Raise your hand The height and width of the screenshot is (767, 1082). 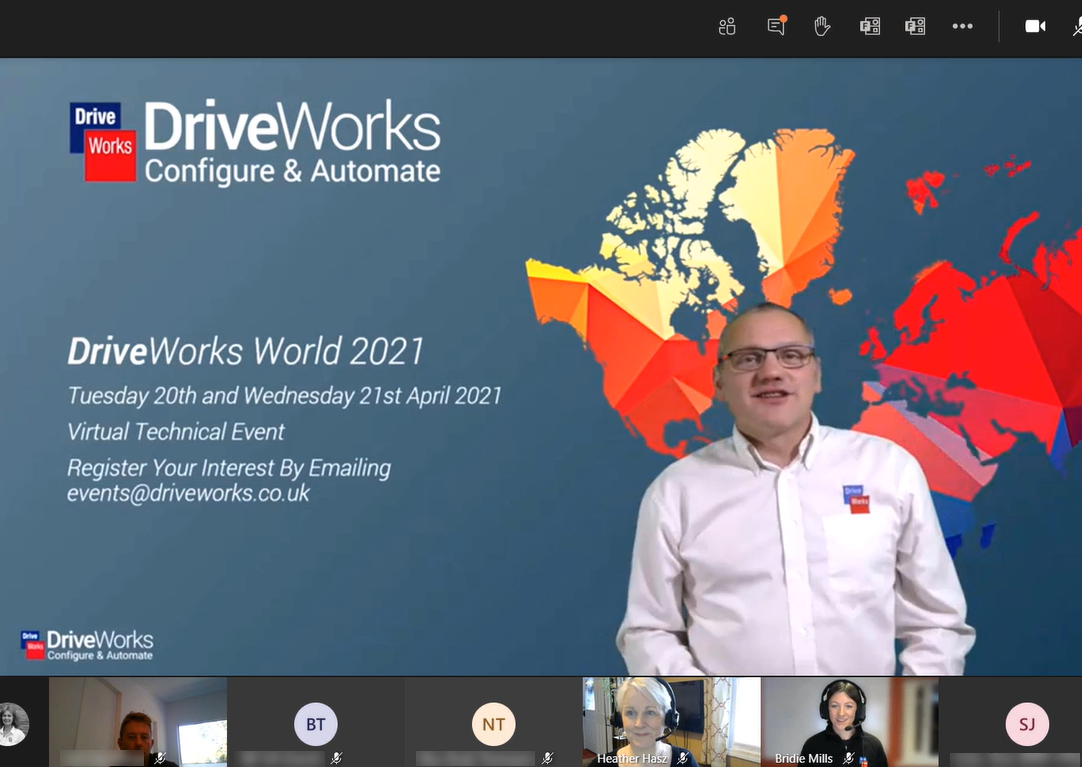822,26
